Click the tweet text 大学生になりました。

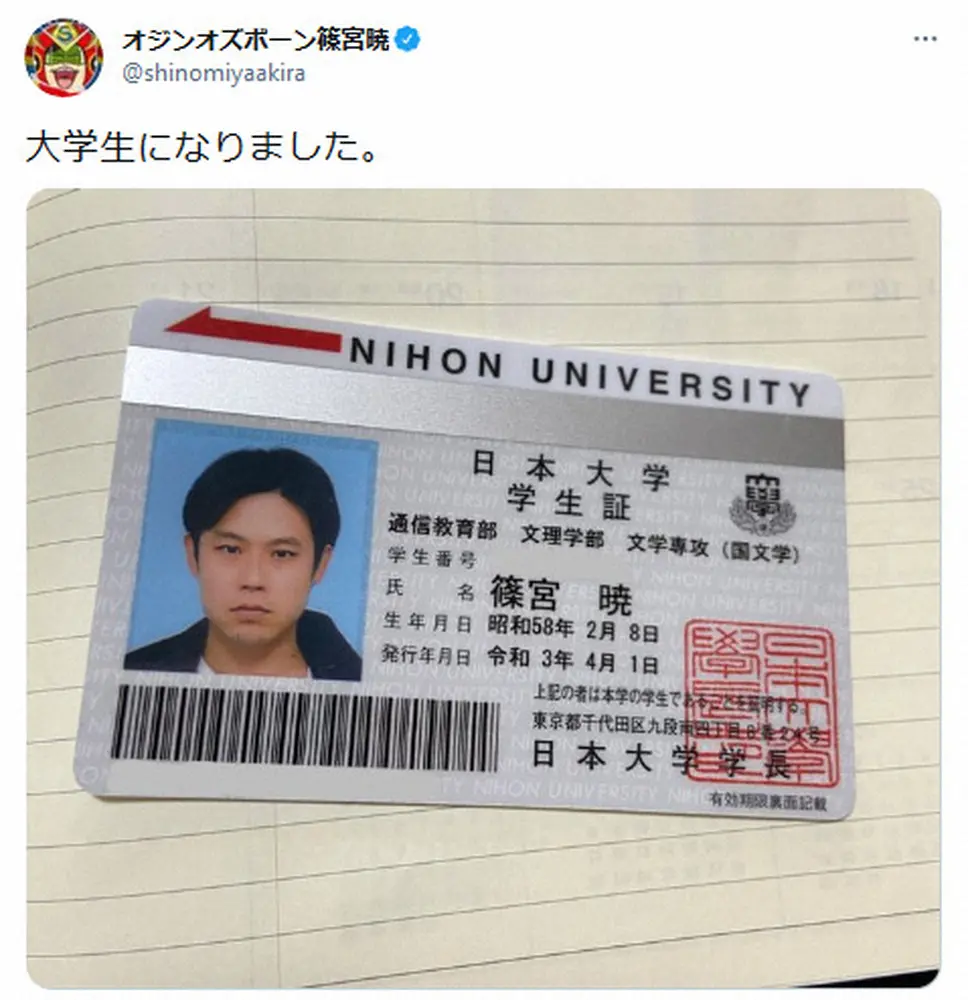click(x=203, y=147)
